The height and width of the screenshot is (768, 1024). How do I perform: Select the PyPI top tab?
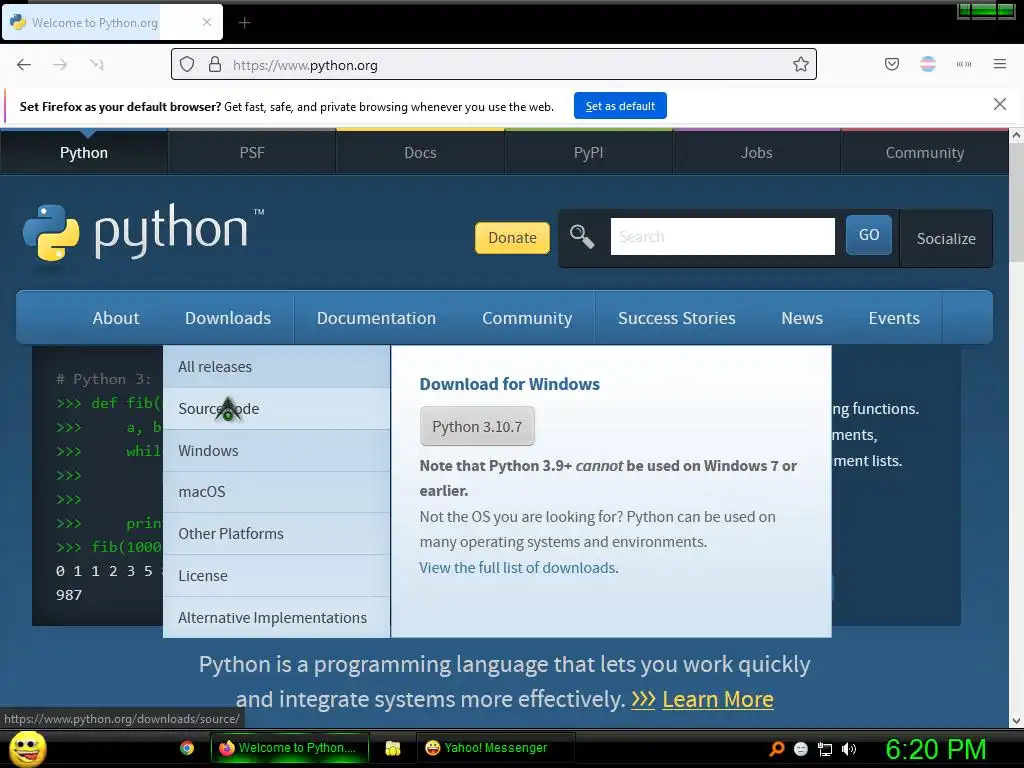coord(588,153)
